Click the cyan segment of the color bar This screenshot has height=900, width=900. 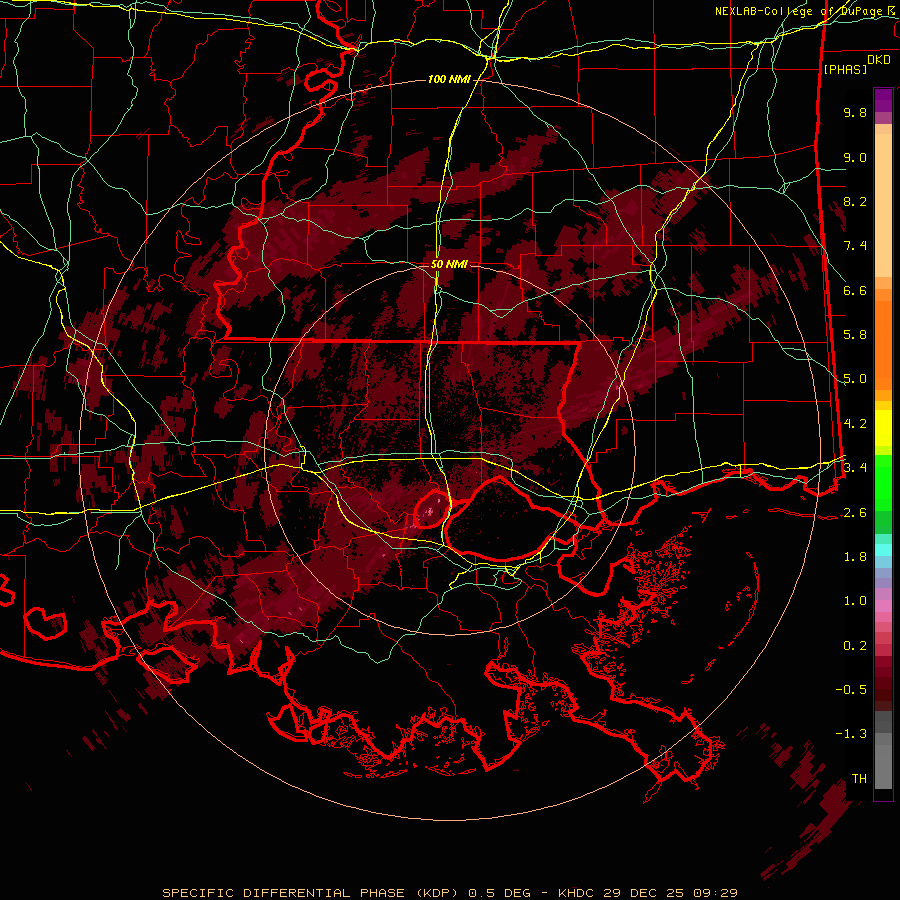click(x=883, y=550)
